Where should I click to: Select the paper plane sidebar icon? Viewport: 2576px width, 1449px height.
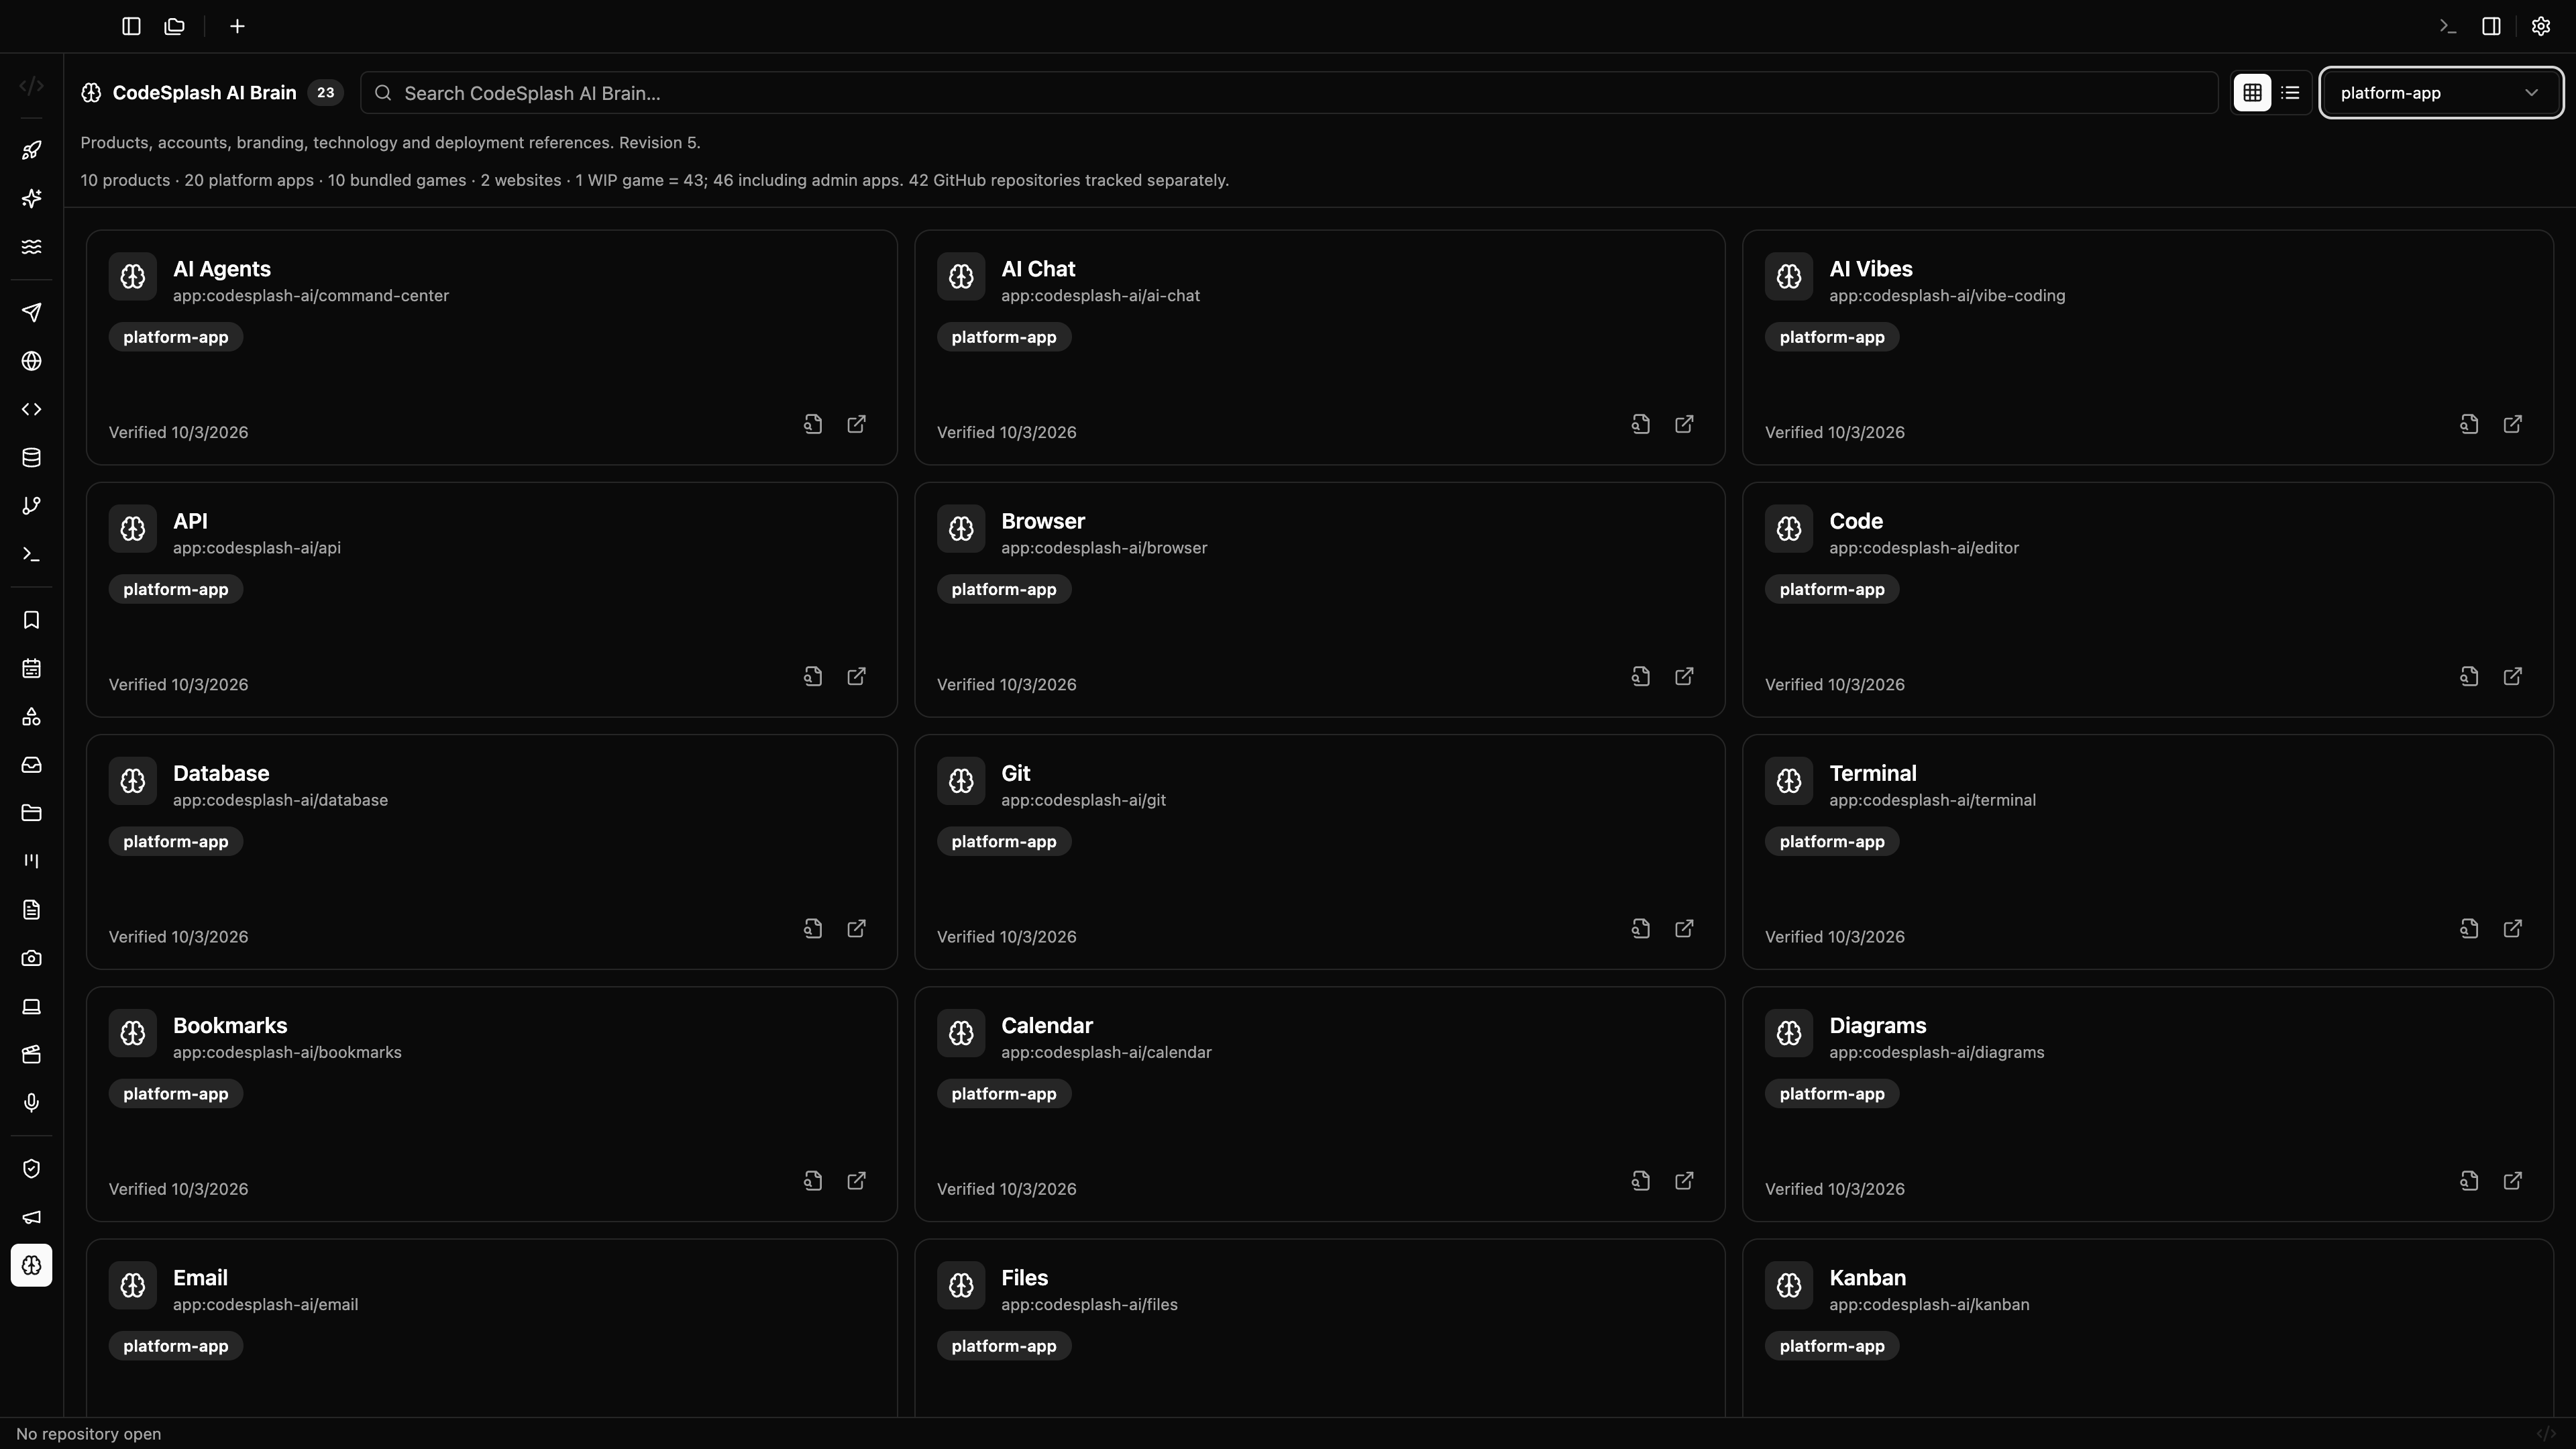click(31, 312)
